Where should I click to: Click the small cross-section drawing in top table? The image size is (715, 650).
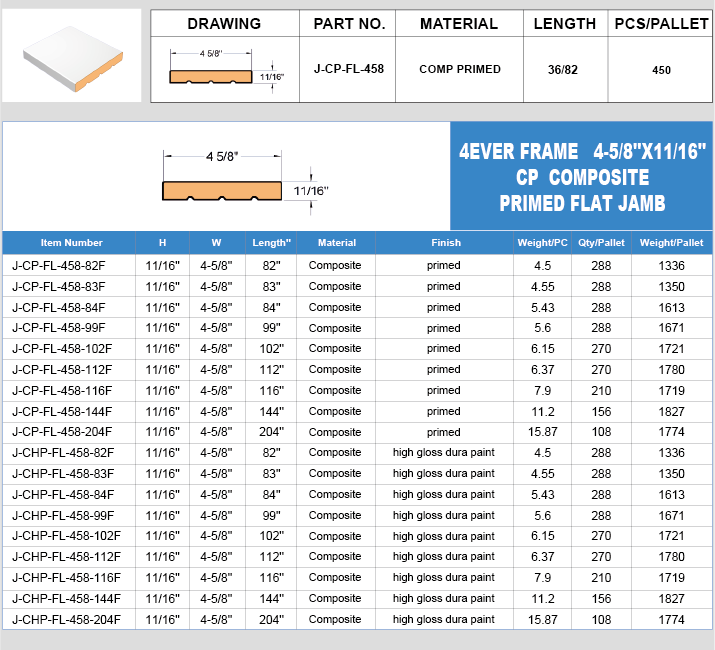[227, 70]
